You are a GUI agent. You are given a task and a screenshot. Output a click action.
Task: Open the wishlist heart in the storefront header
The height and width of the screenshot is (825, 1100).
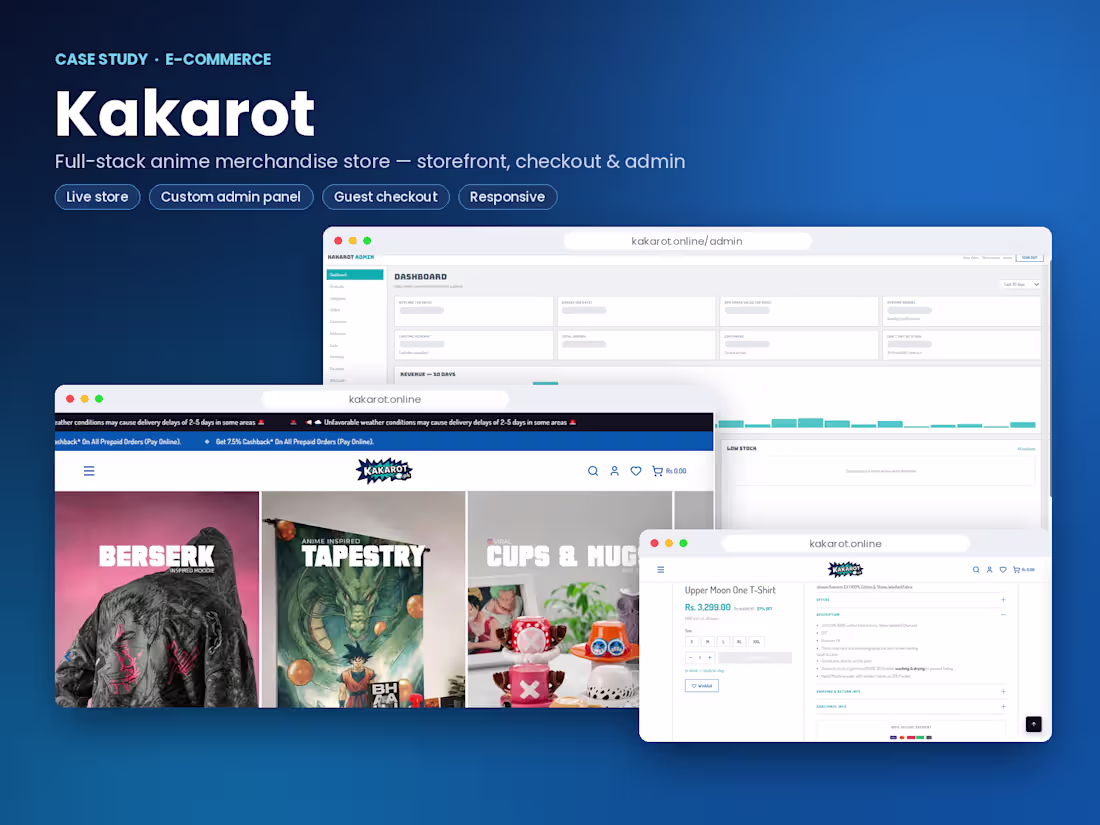pos(636,471)
